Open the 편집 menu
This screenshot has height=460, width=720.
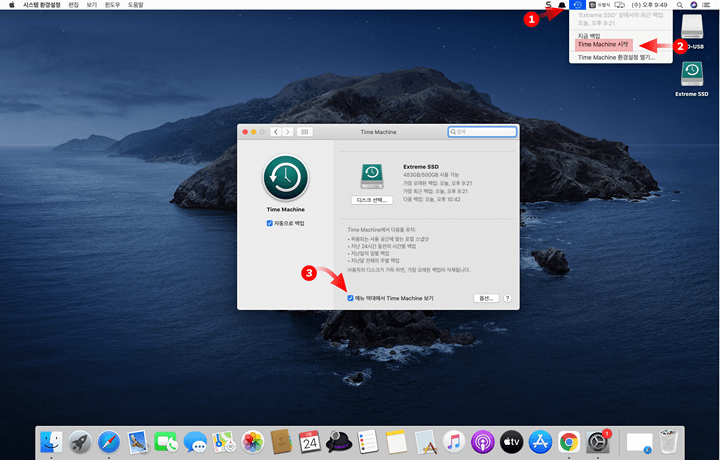(x=73, y=5)
